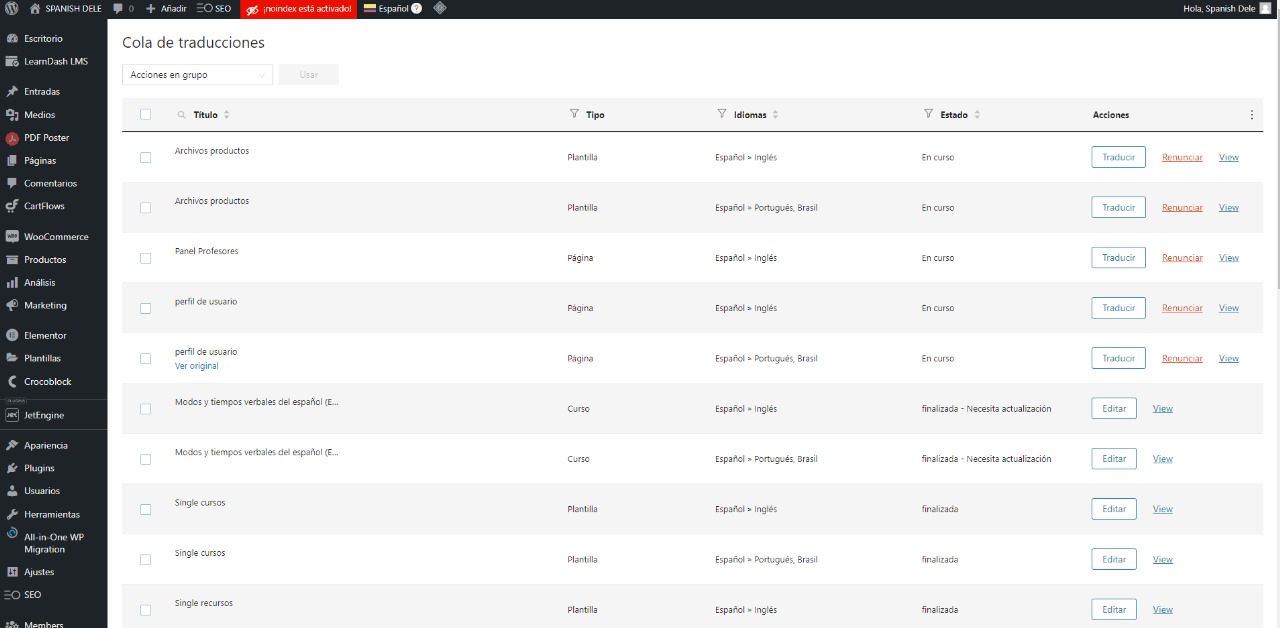Sort by the Idiomas column arrows

(775, 115)
